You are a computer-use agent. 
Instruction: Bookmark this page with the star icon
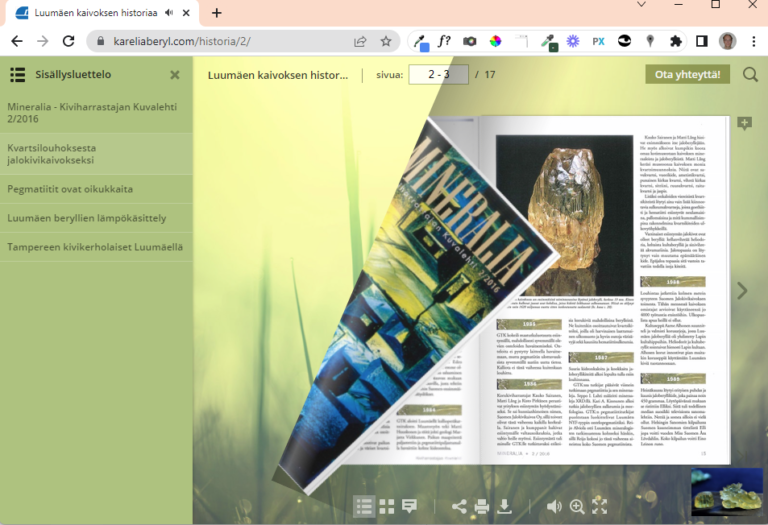point(386,42)
